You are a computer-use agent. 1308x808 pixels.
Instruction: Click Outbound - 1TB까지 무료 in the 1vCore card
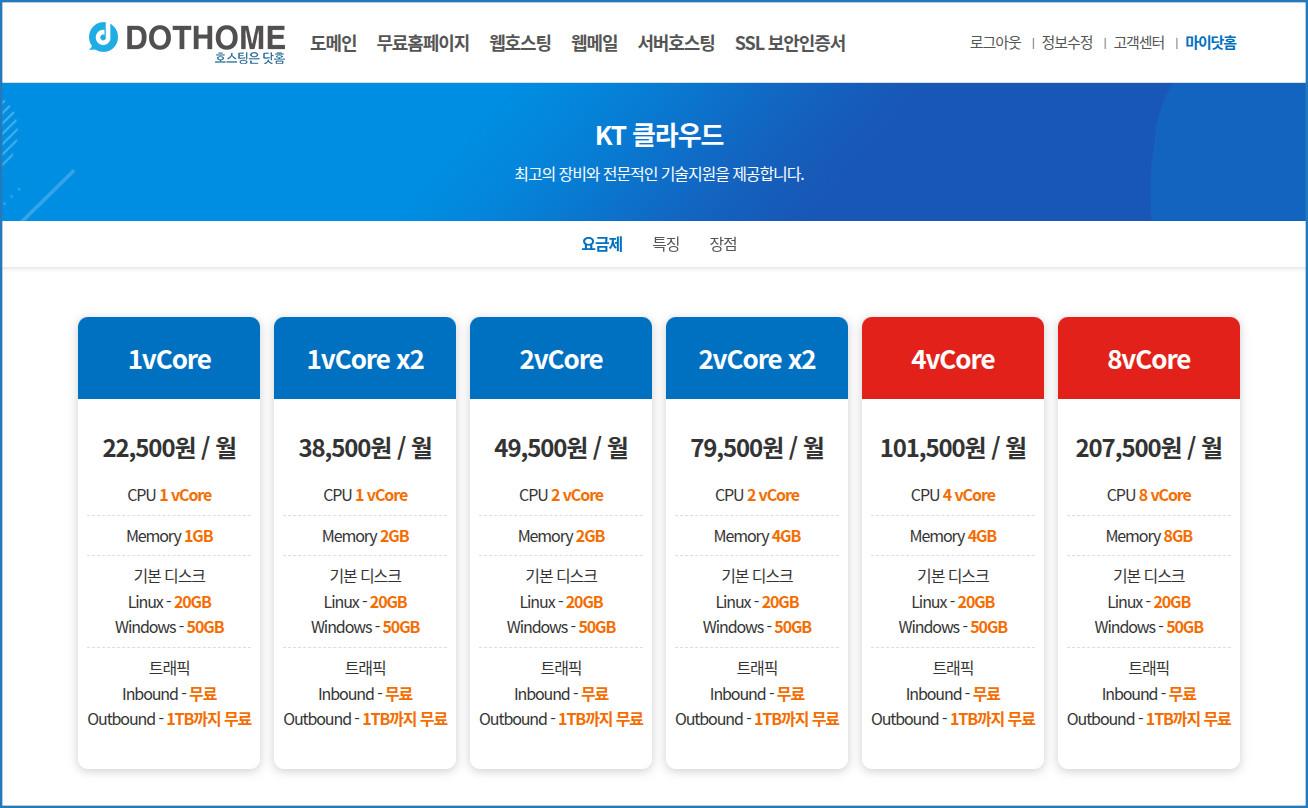169,719
